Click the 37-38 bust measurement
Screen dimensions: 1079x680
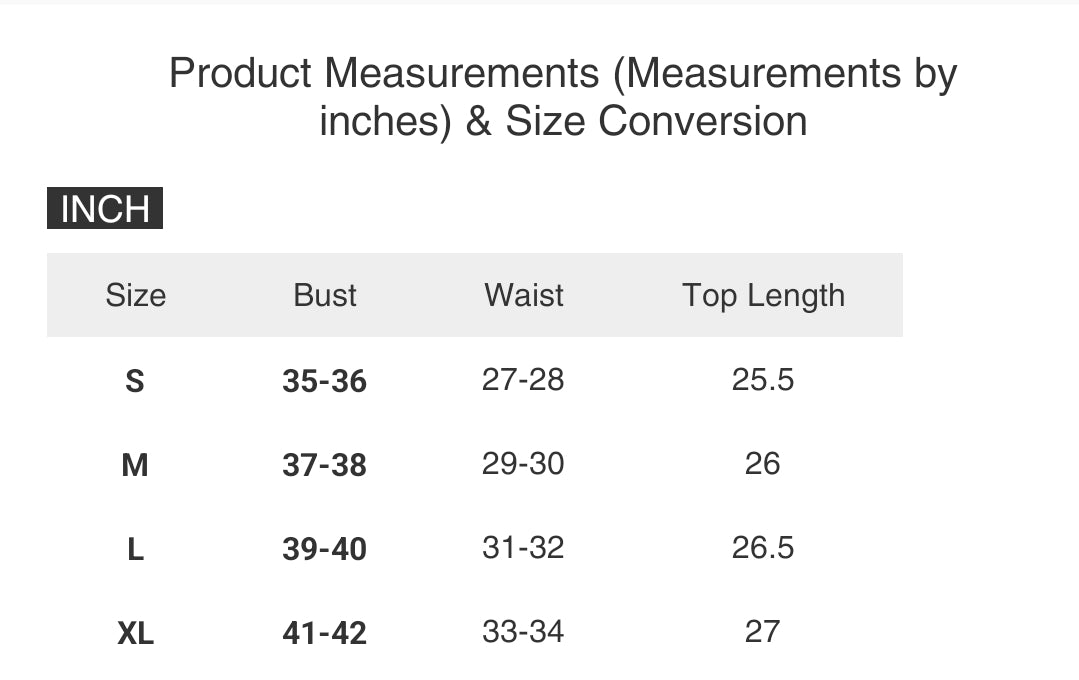[324, 465]
